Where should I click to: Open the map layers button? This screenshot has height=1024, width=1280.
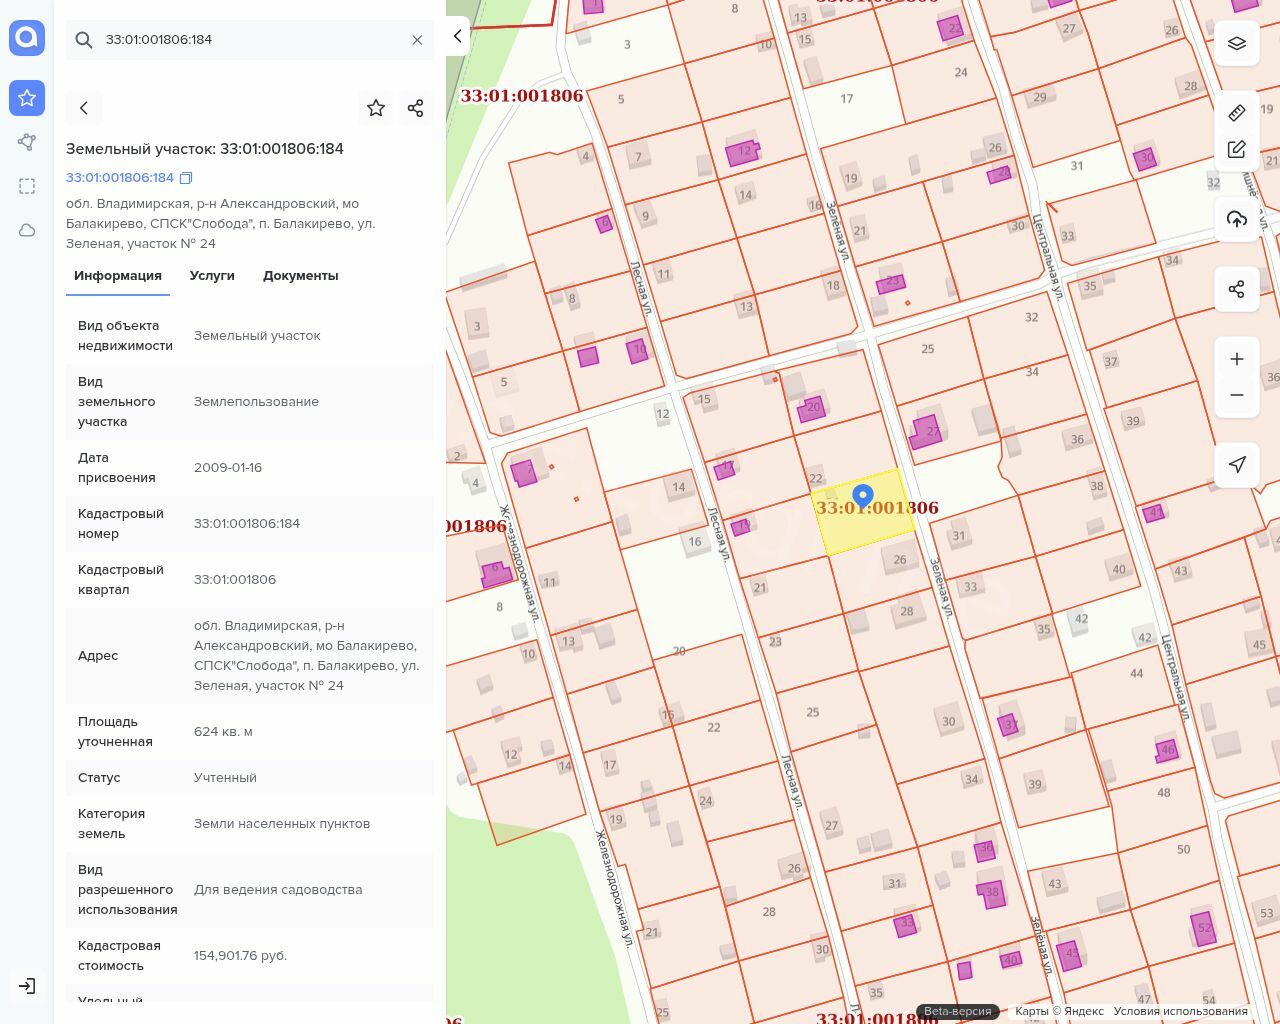1237,44
